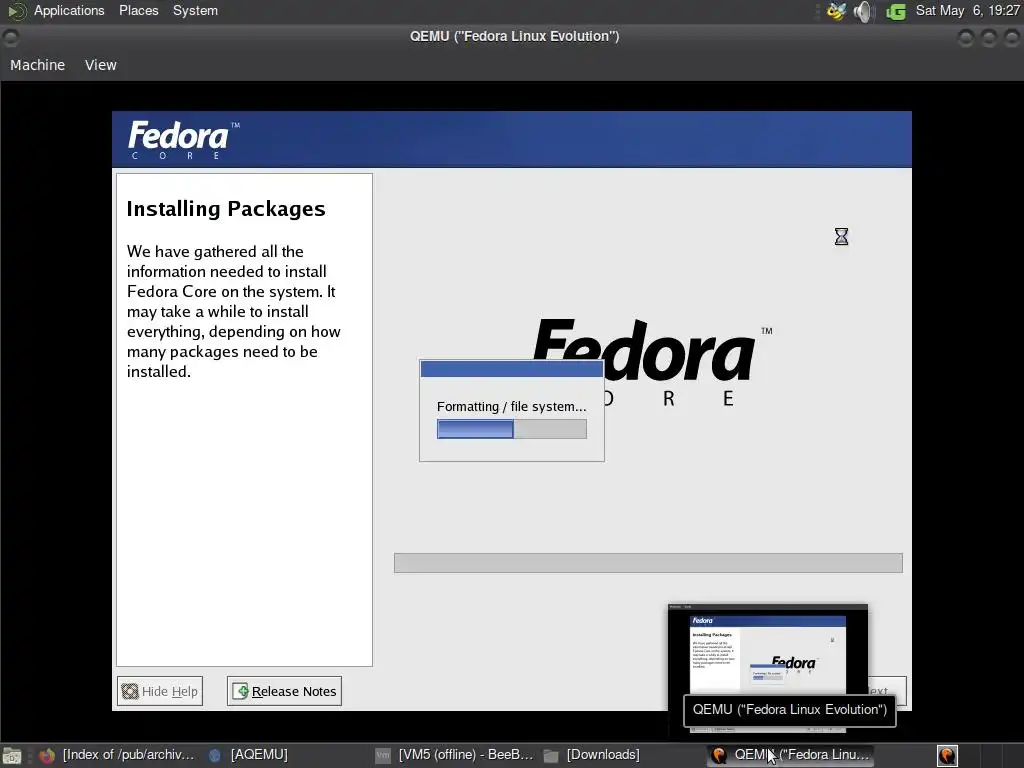Click the Release Notes button
The image size is (1024, 768).
[x=284, y=691]
